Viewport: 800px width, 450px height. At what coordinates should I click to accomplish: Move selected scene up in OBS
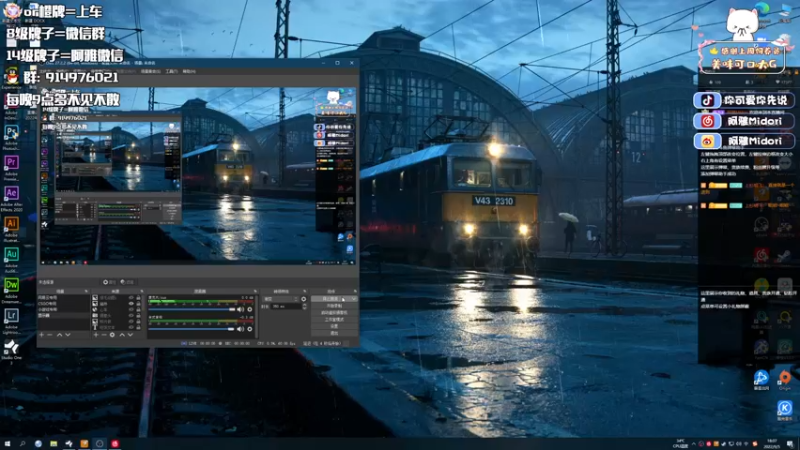point(59,335)
